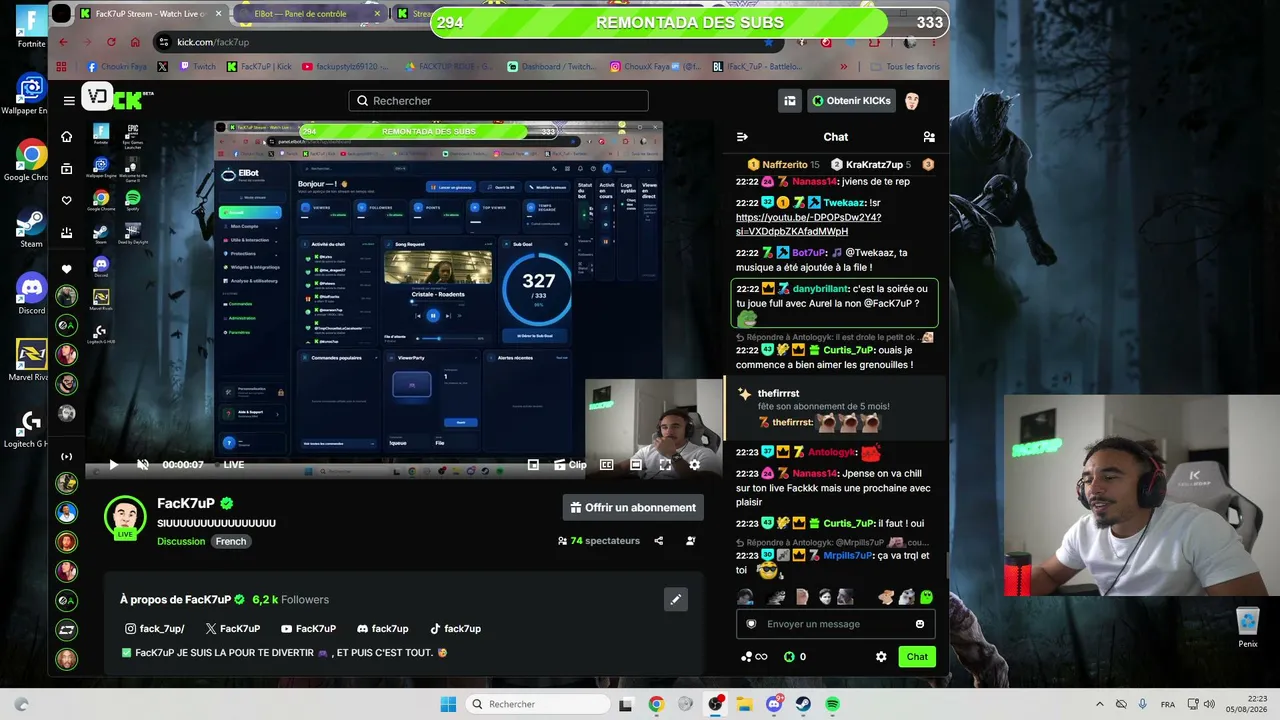The image size is (1280, 720).
Task: Mute or unmute the stream player volume
Action: coord(143,464)
